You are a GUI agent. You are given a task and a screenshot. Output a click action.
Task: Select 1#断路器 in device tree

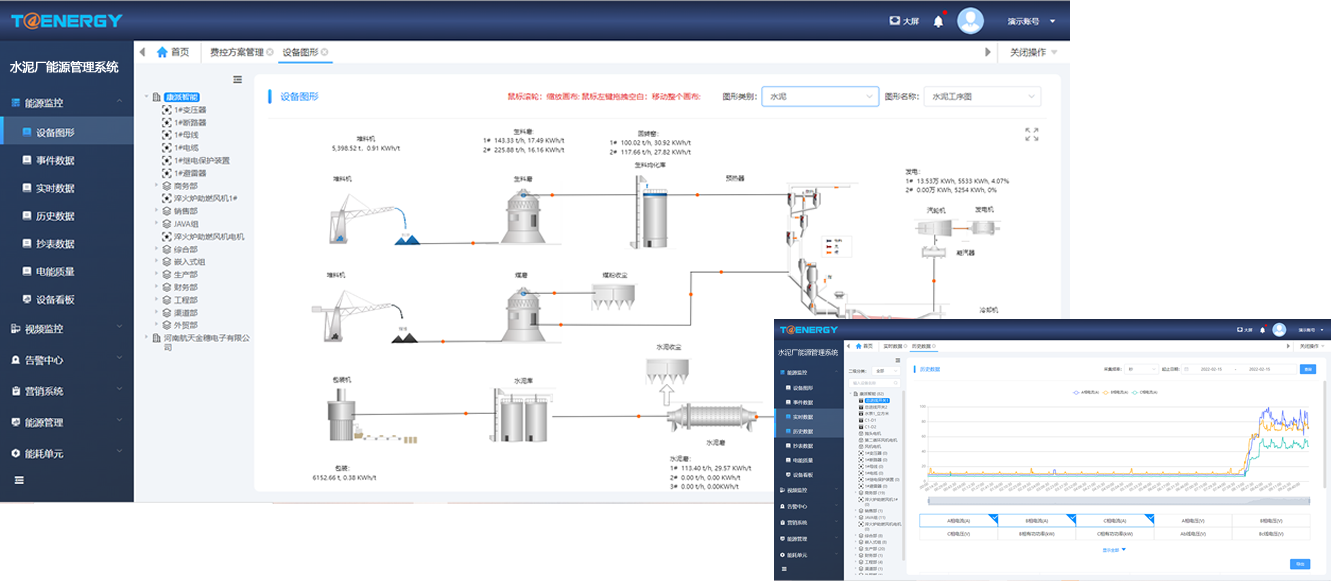click(x=189, y=122)
